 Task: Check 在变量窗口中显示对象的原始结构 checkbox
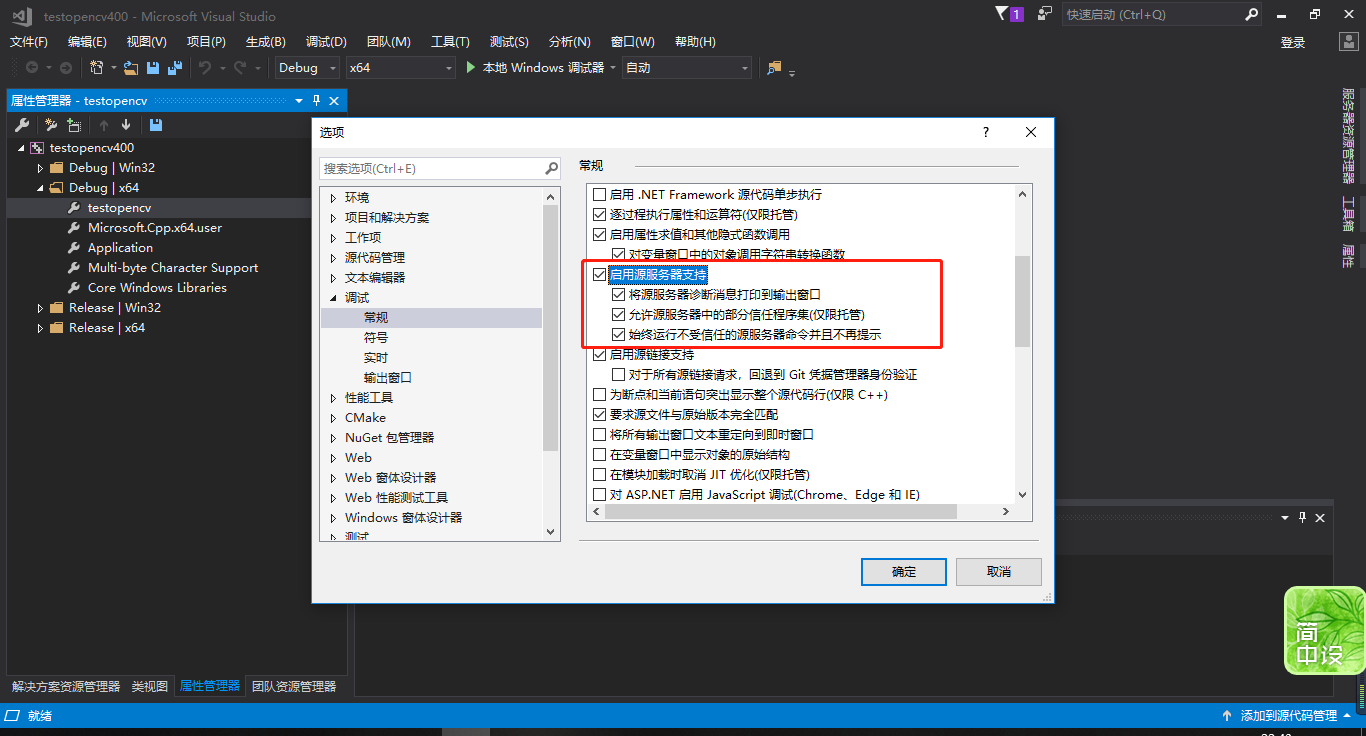click(600, 455)
